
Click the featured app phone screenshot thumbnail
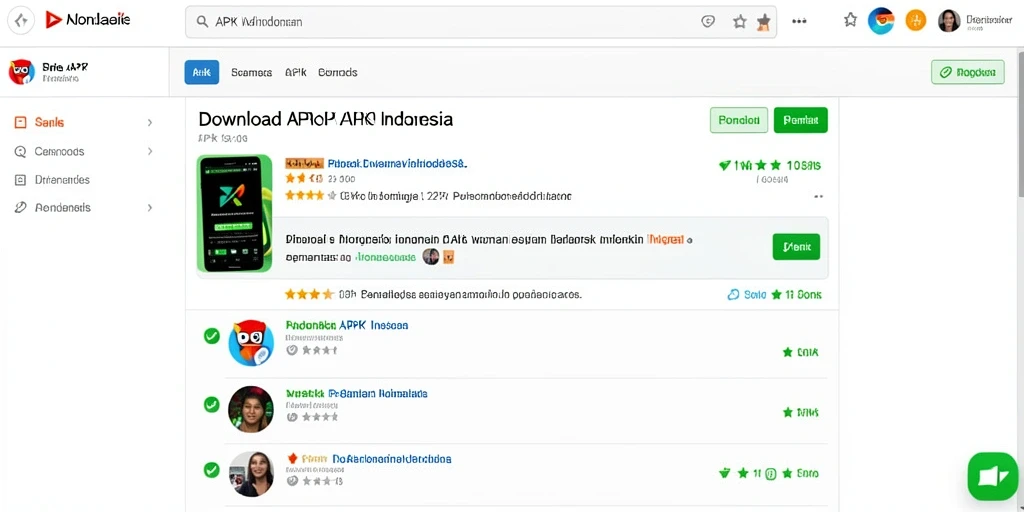tap(234, 214)
